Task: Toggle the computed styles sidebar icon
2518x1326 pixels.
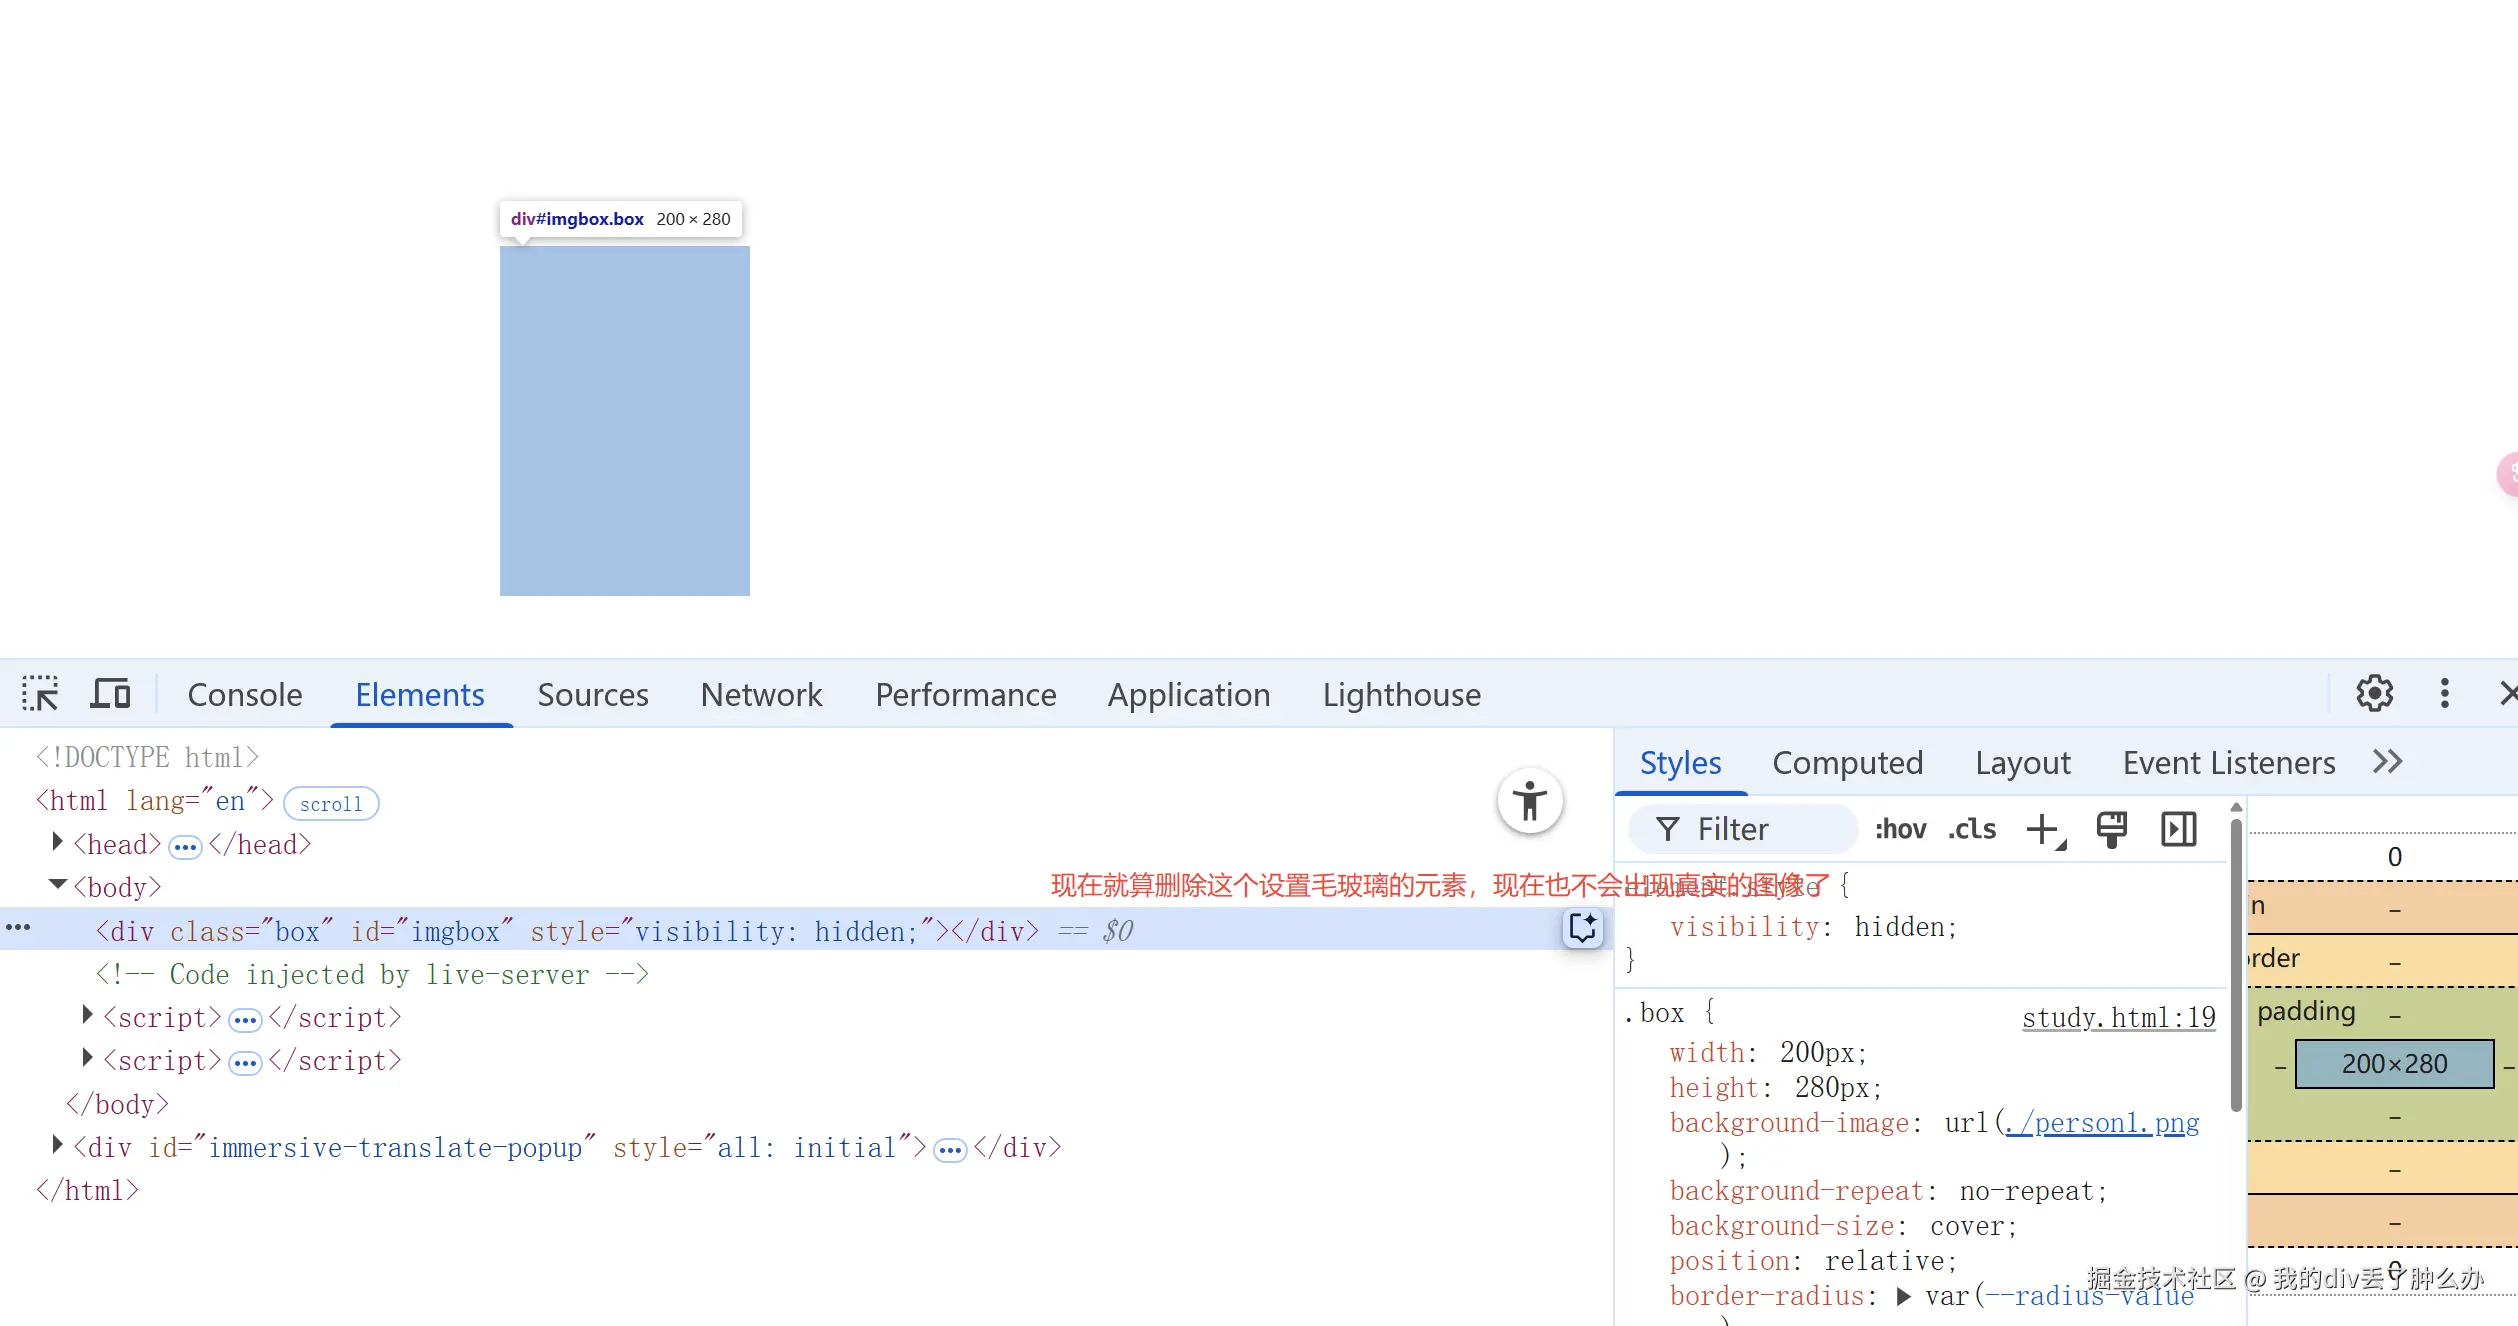Action: coord(2178,829)
